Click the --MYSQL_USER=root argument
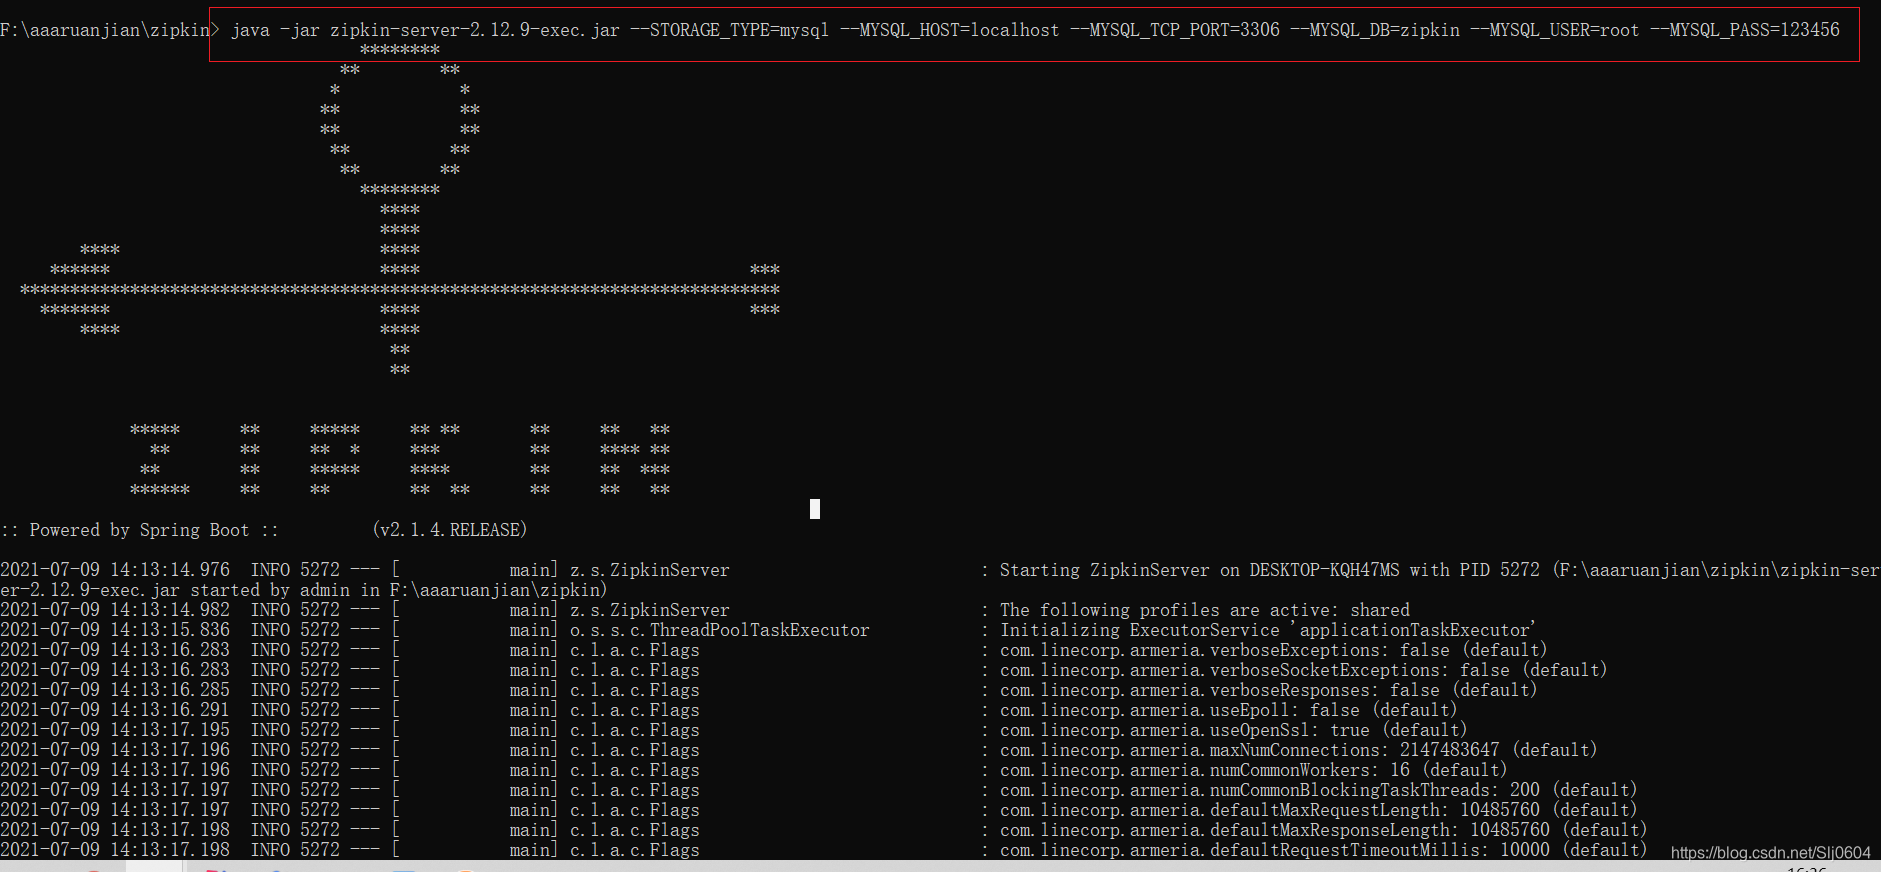Image resolution: width=1881 pixels, height=872 pixels. [x=1554, y=30]
